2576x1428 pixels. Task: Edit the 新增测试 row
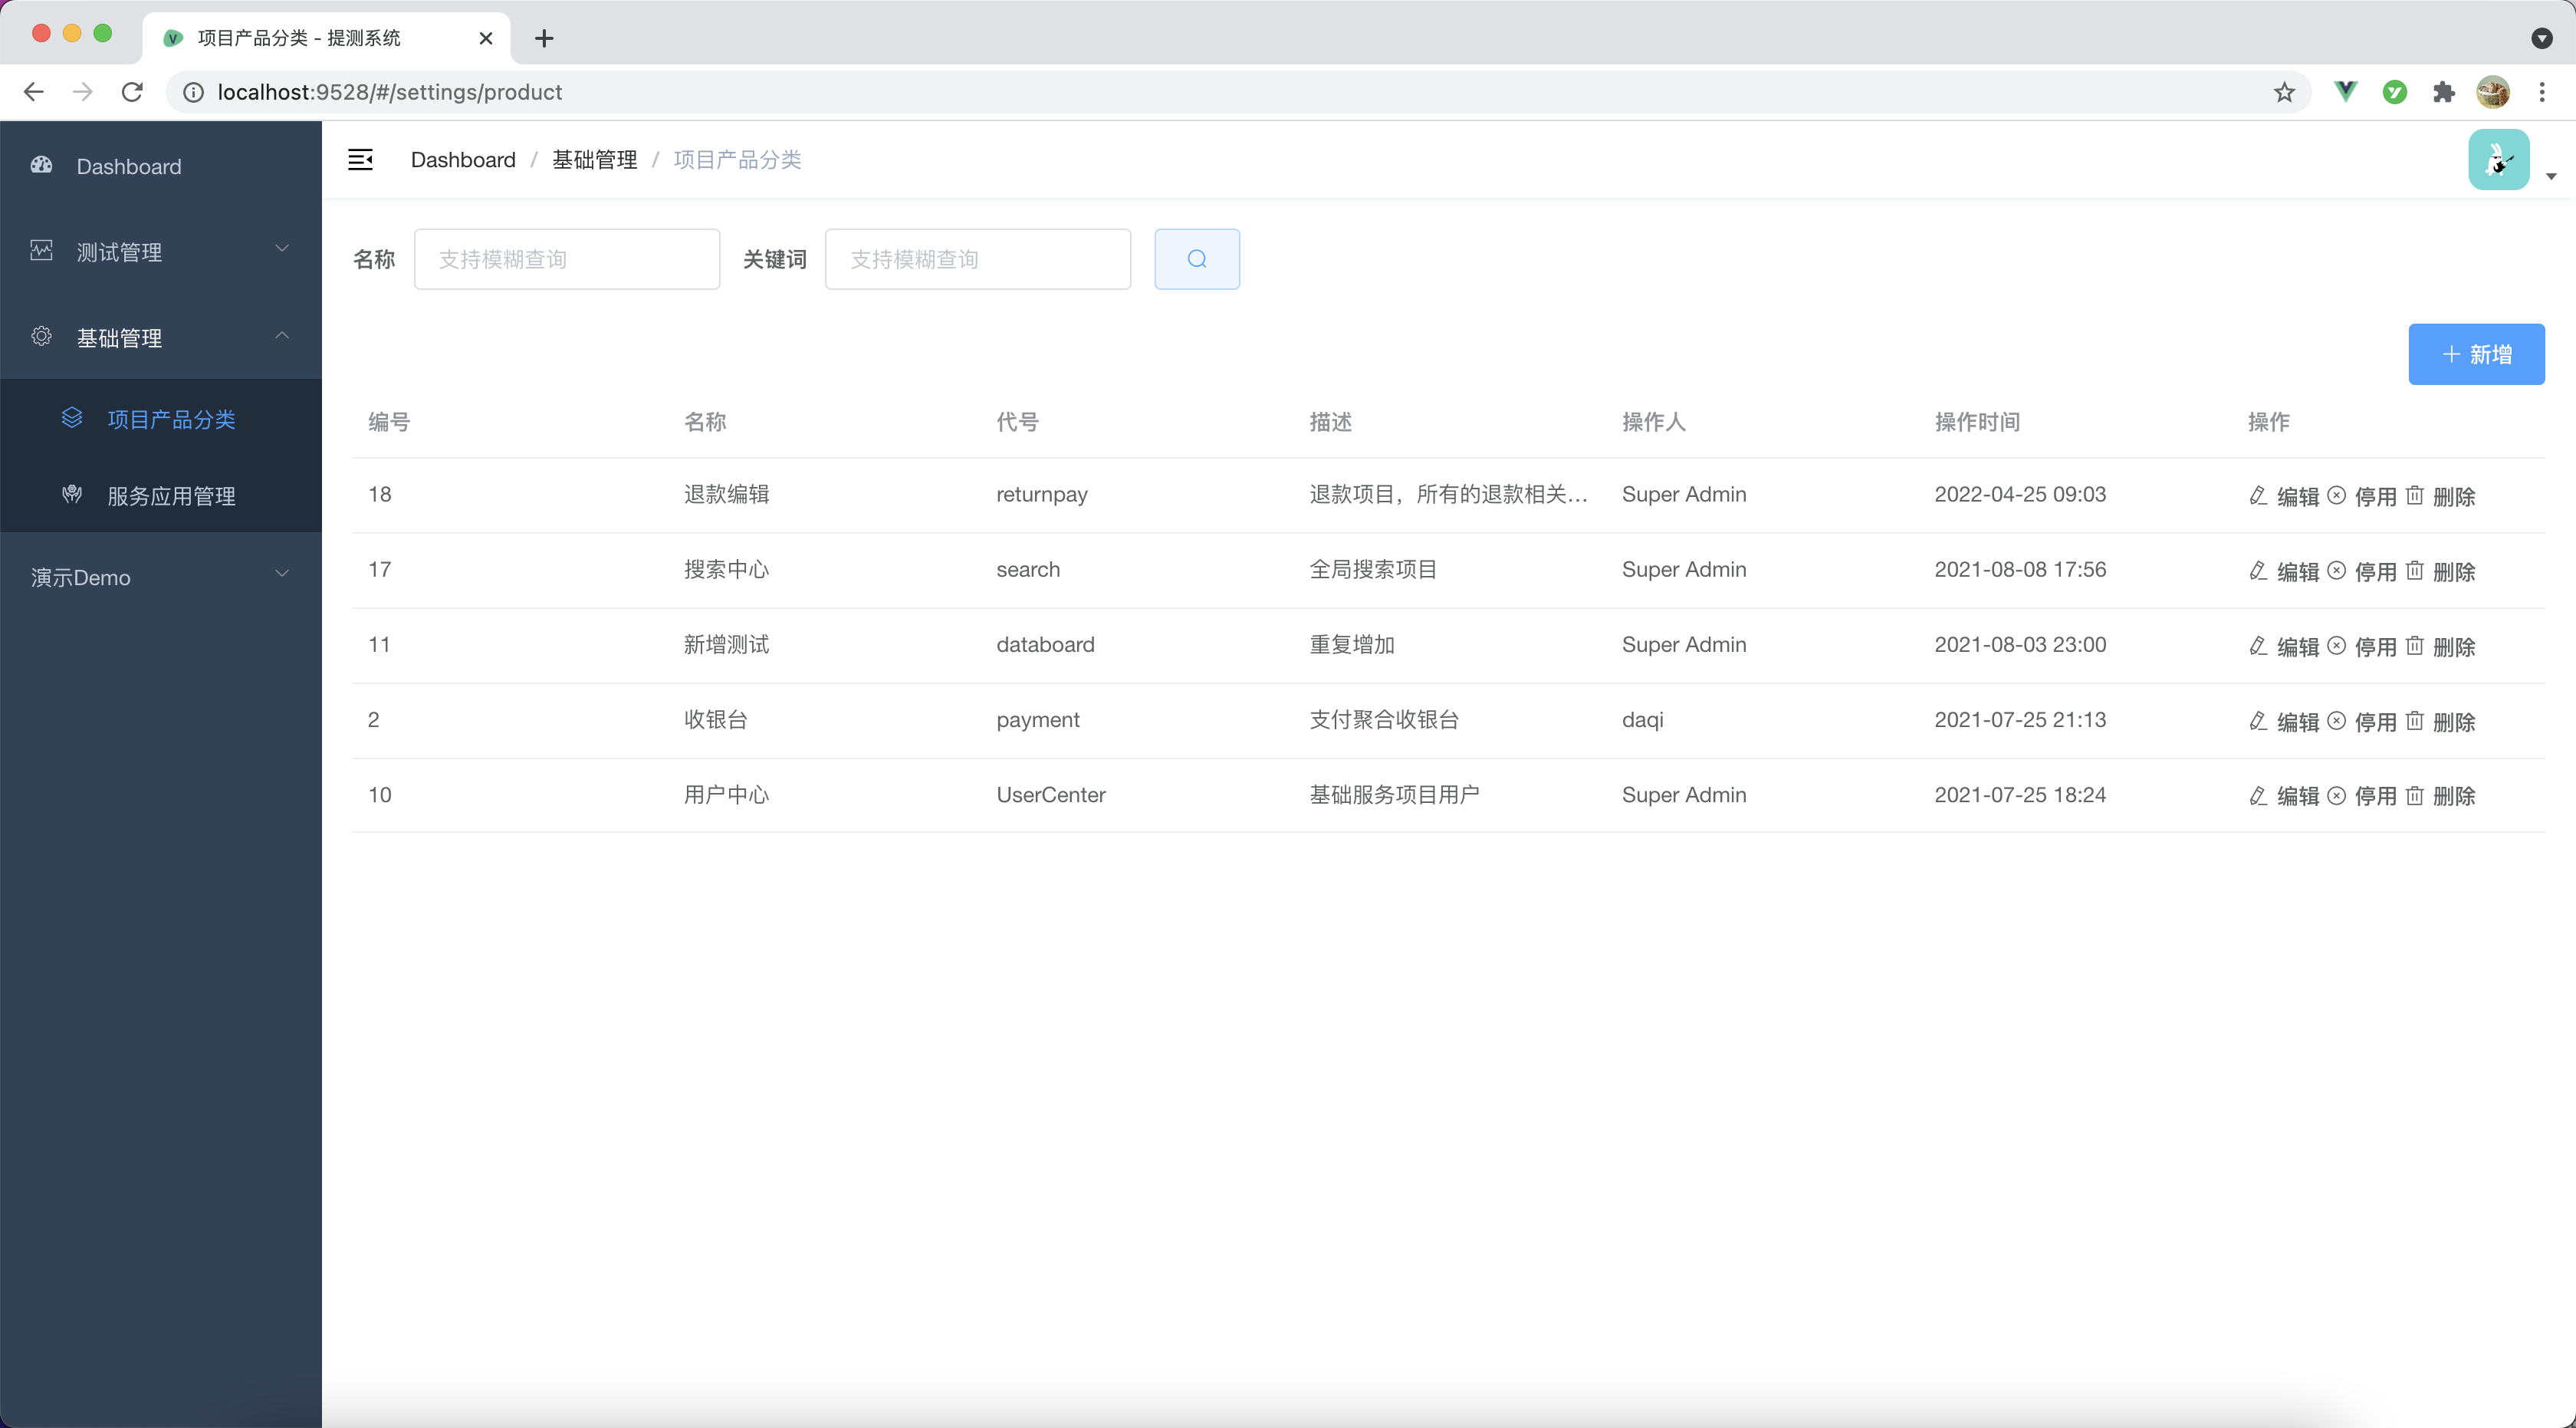[x=2283, y=646]
